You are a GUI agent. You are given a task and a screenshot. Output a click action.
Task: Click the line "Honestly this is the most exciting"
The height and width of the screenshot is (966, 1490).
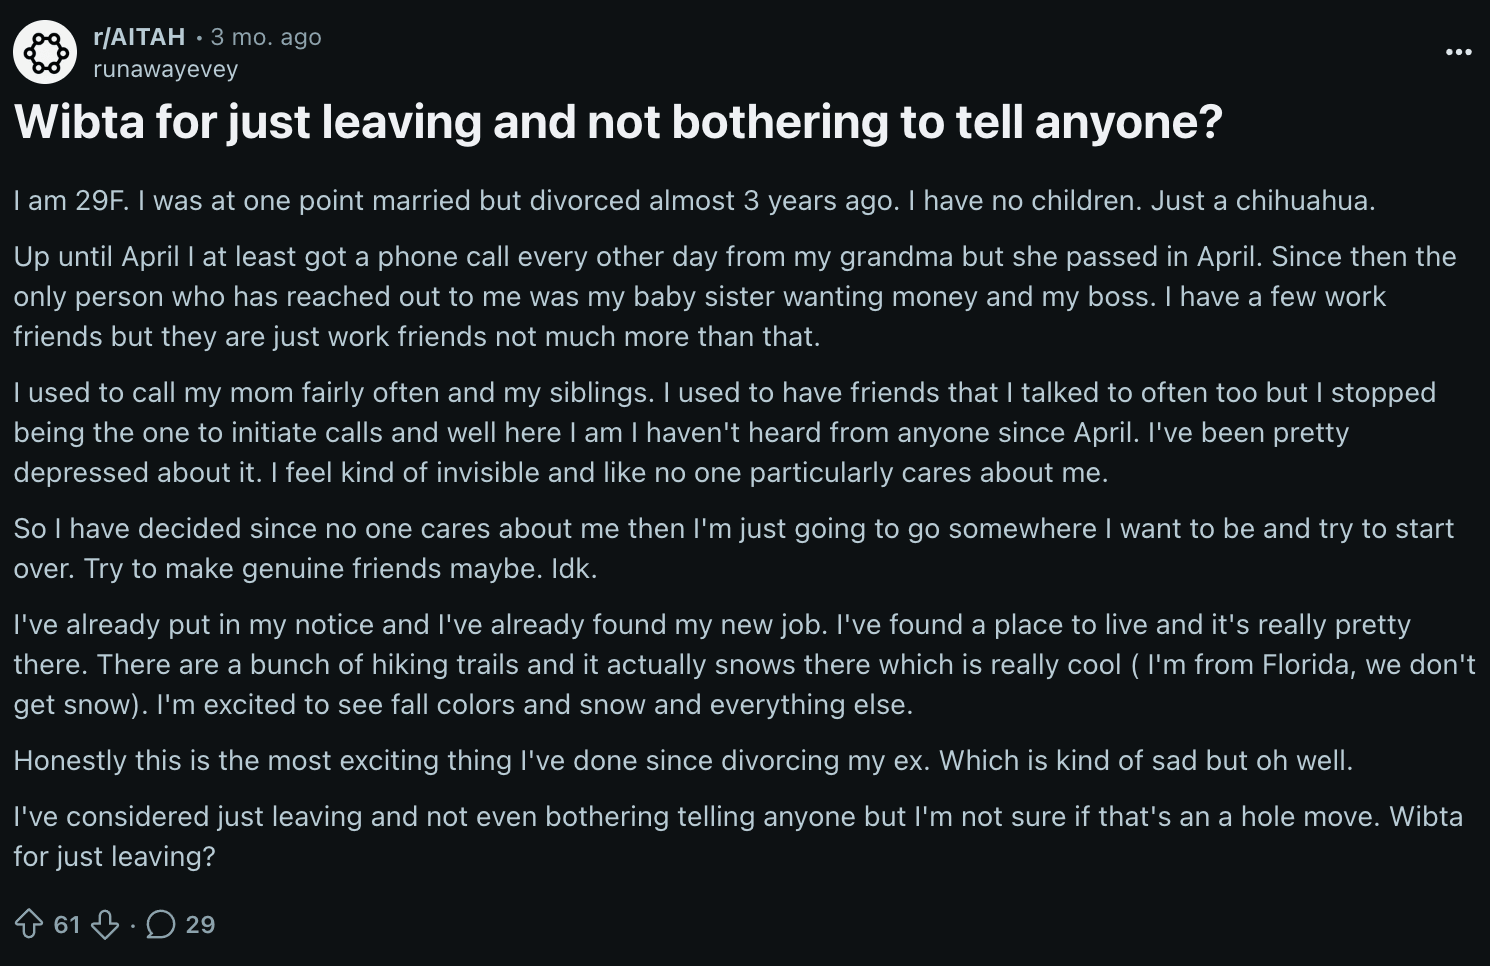click(683, 761)
